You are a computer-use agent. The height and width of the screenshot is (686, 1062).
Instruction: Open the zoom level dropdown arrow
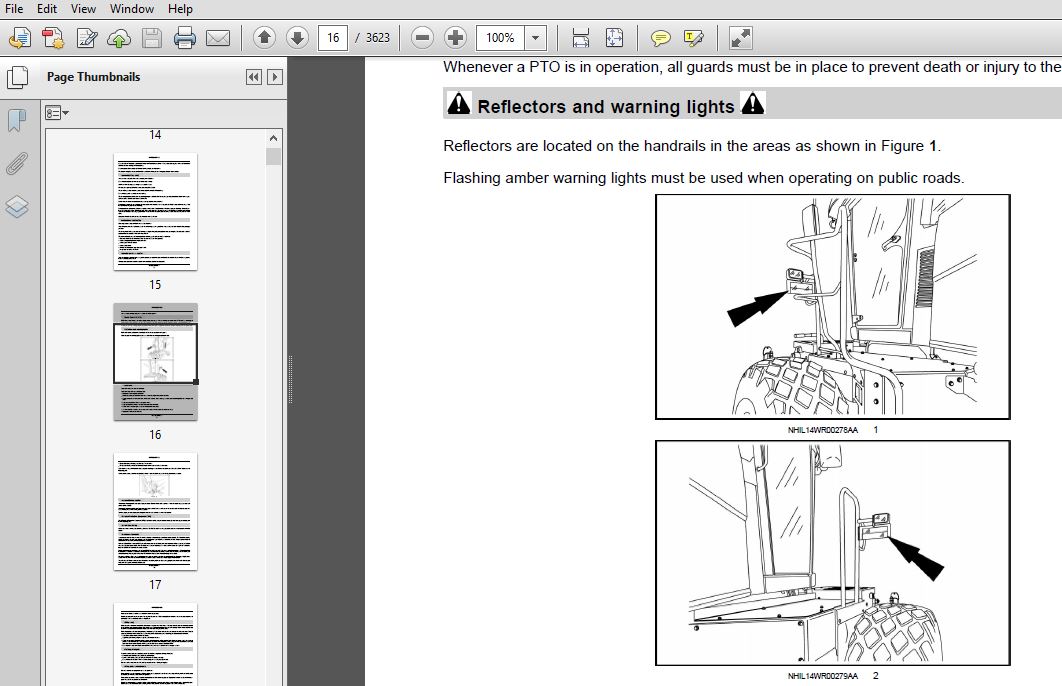(x=535, y=38)
